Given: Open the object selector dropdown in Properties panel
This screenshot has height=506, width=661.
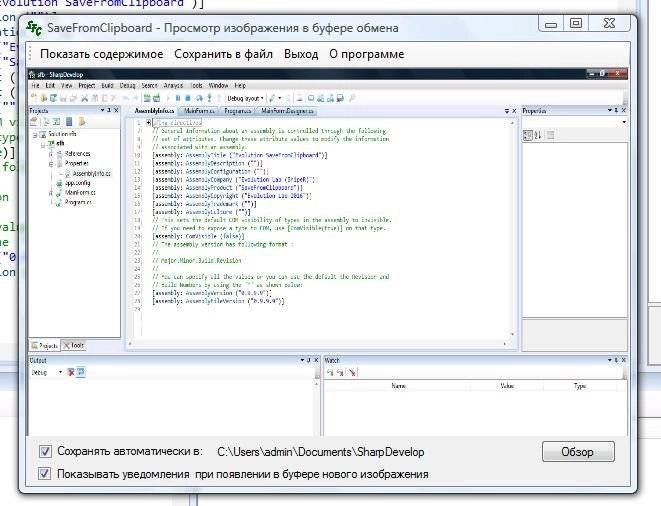Looking at the screenshot, I should coord(624,122).
